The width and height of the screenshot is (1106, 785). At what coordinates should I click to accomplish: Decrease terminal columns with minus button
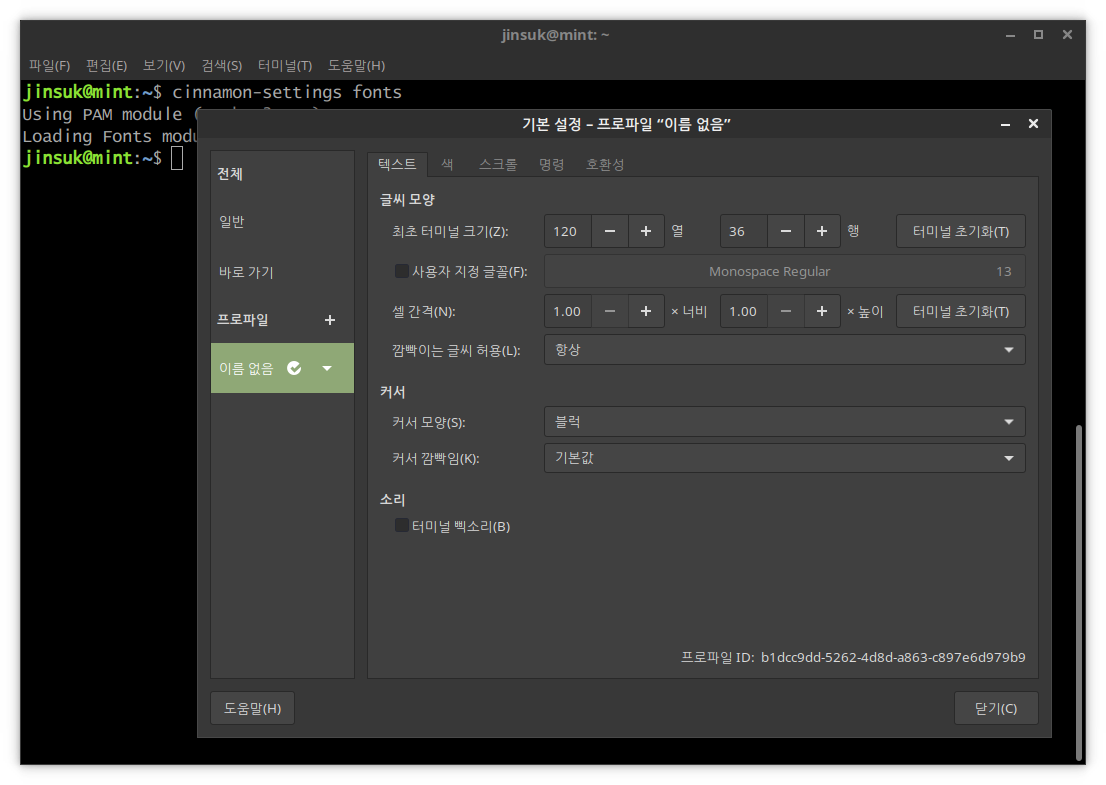point(610,231)
